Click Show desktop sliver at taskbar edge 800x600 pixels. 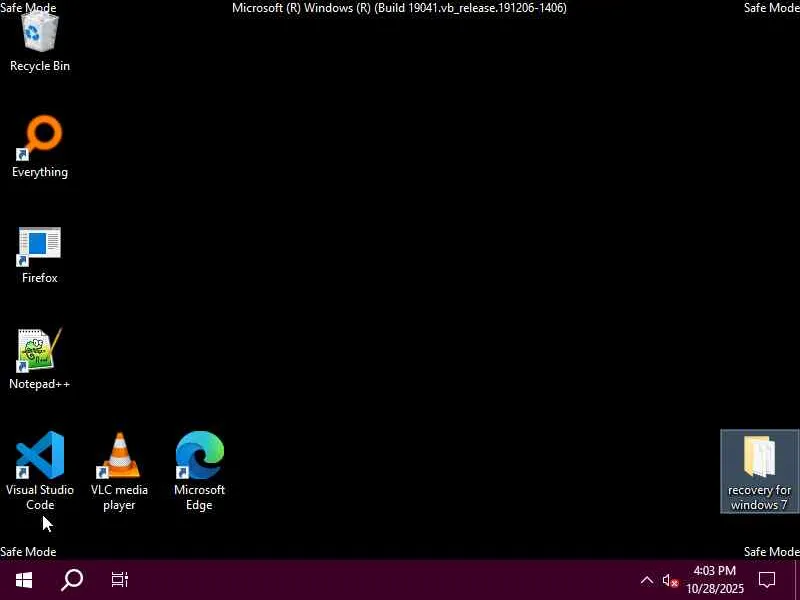point(797,580)
